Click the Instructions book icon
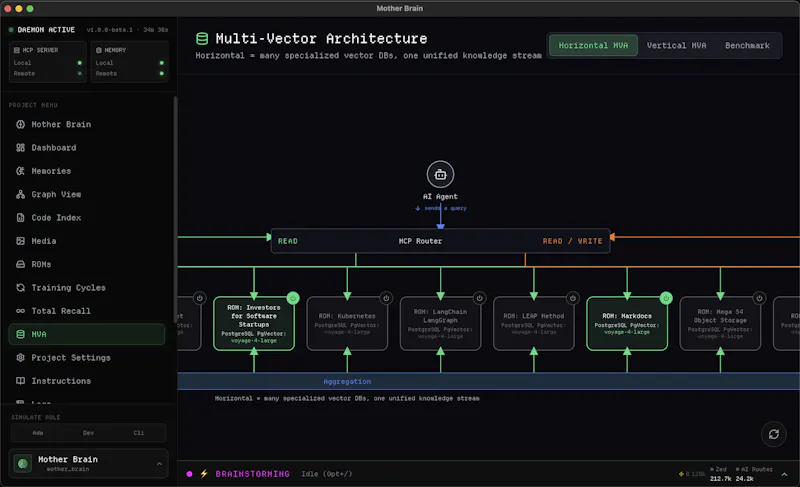 pyautogui.click(x=20, y=381)
